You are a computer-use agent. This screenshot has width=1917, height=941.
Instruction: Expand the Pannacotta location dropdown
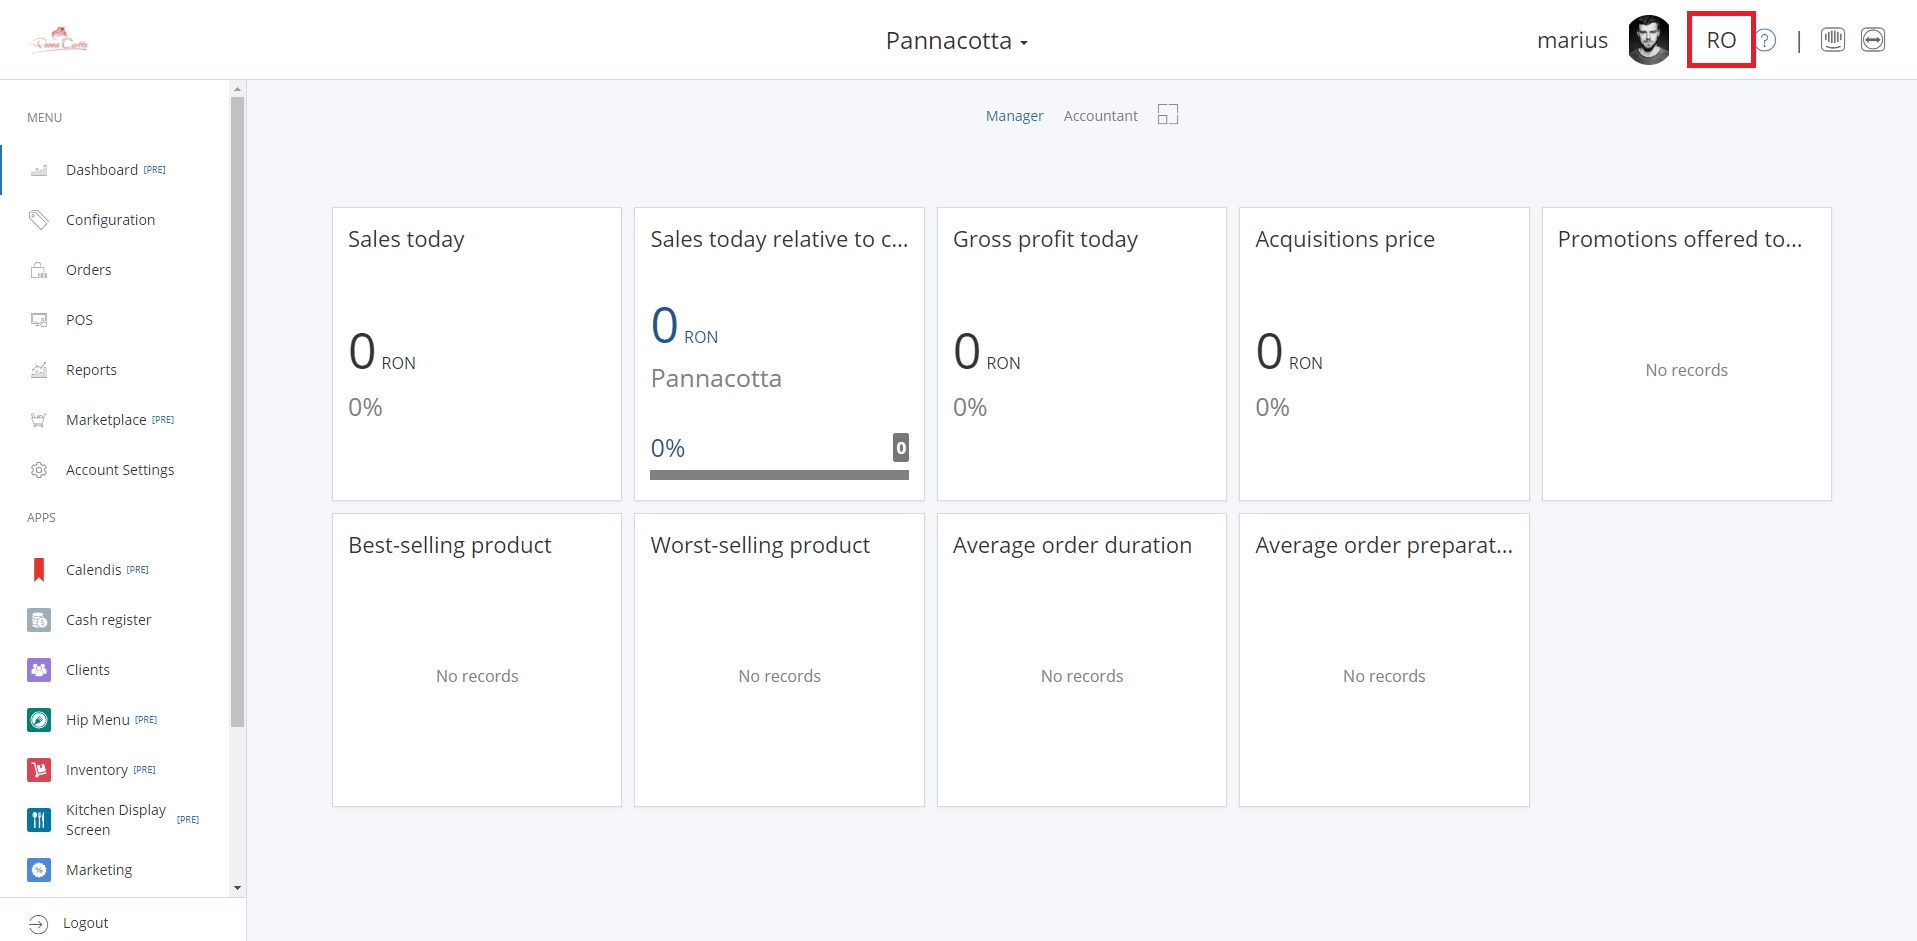956,41
